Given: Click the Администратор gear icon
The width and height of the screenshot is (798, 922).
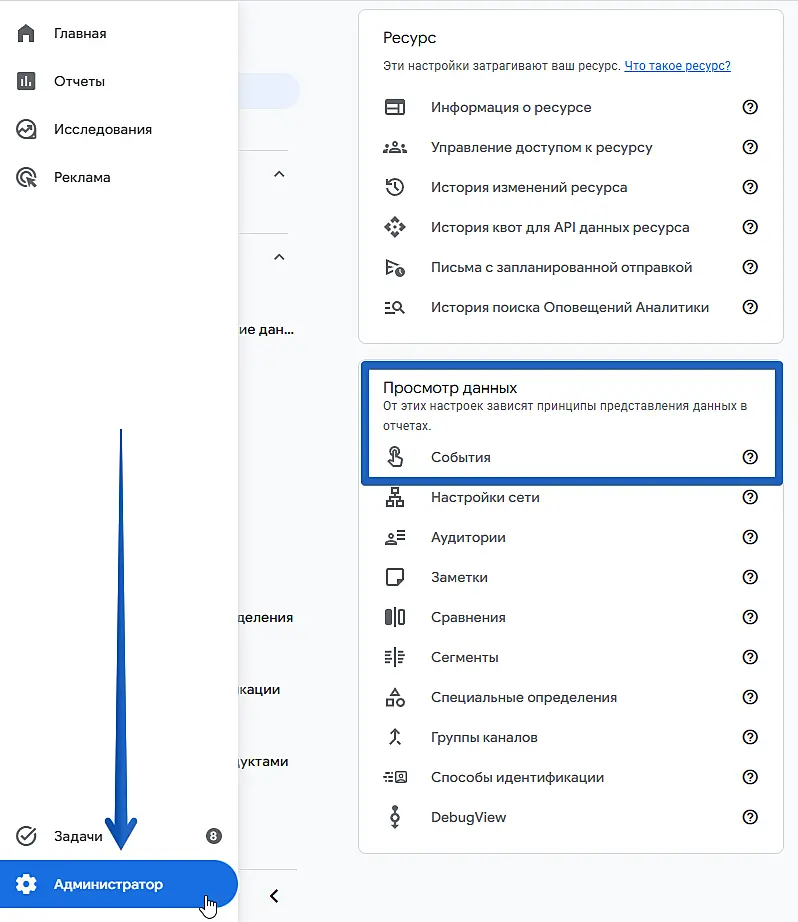Looking at the screenshot, I should coord(26,884).
